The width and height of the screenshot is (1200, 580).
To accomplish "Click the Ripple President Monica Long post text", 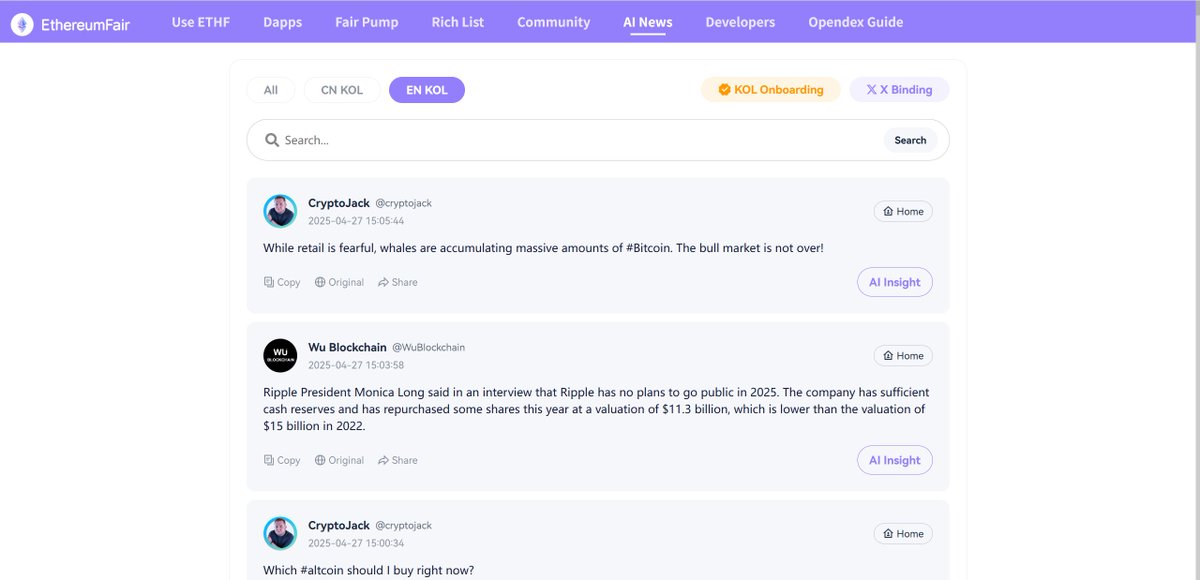I will point(596,409).
